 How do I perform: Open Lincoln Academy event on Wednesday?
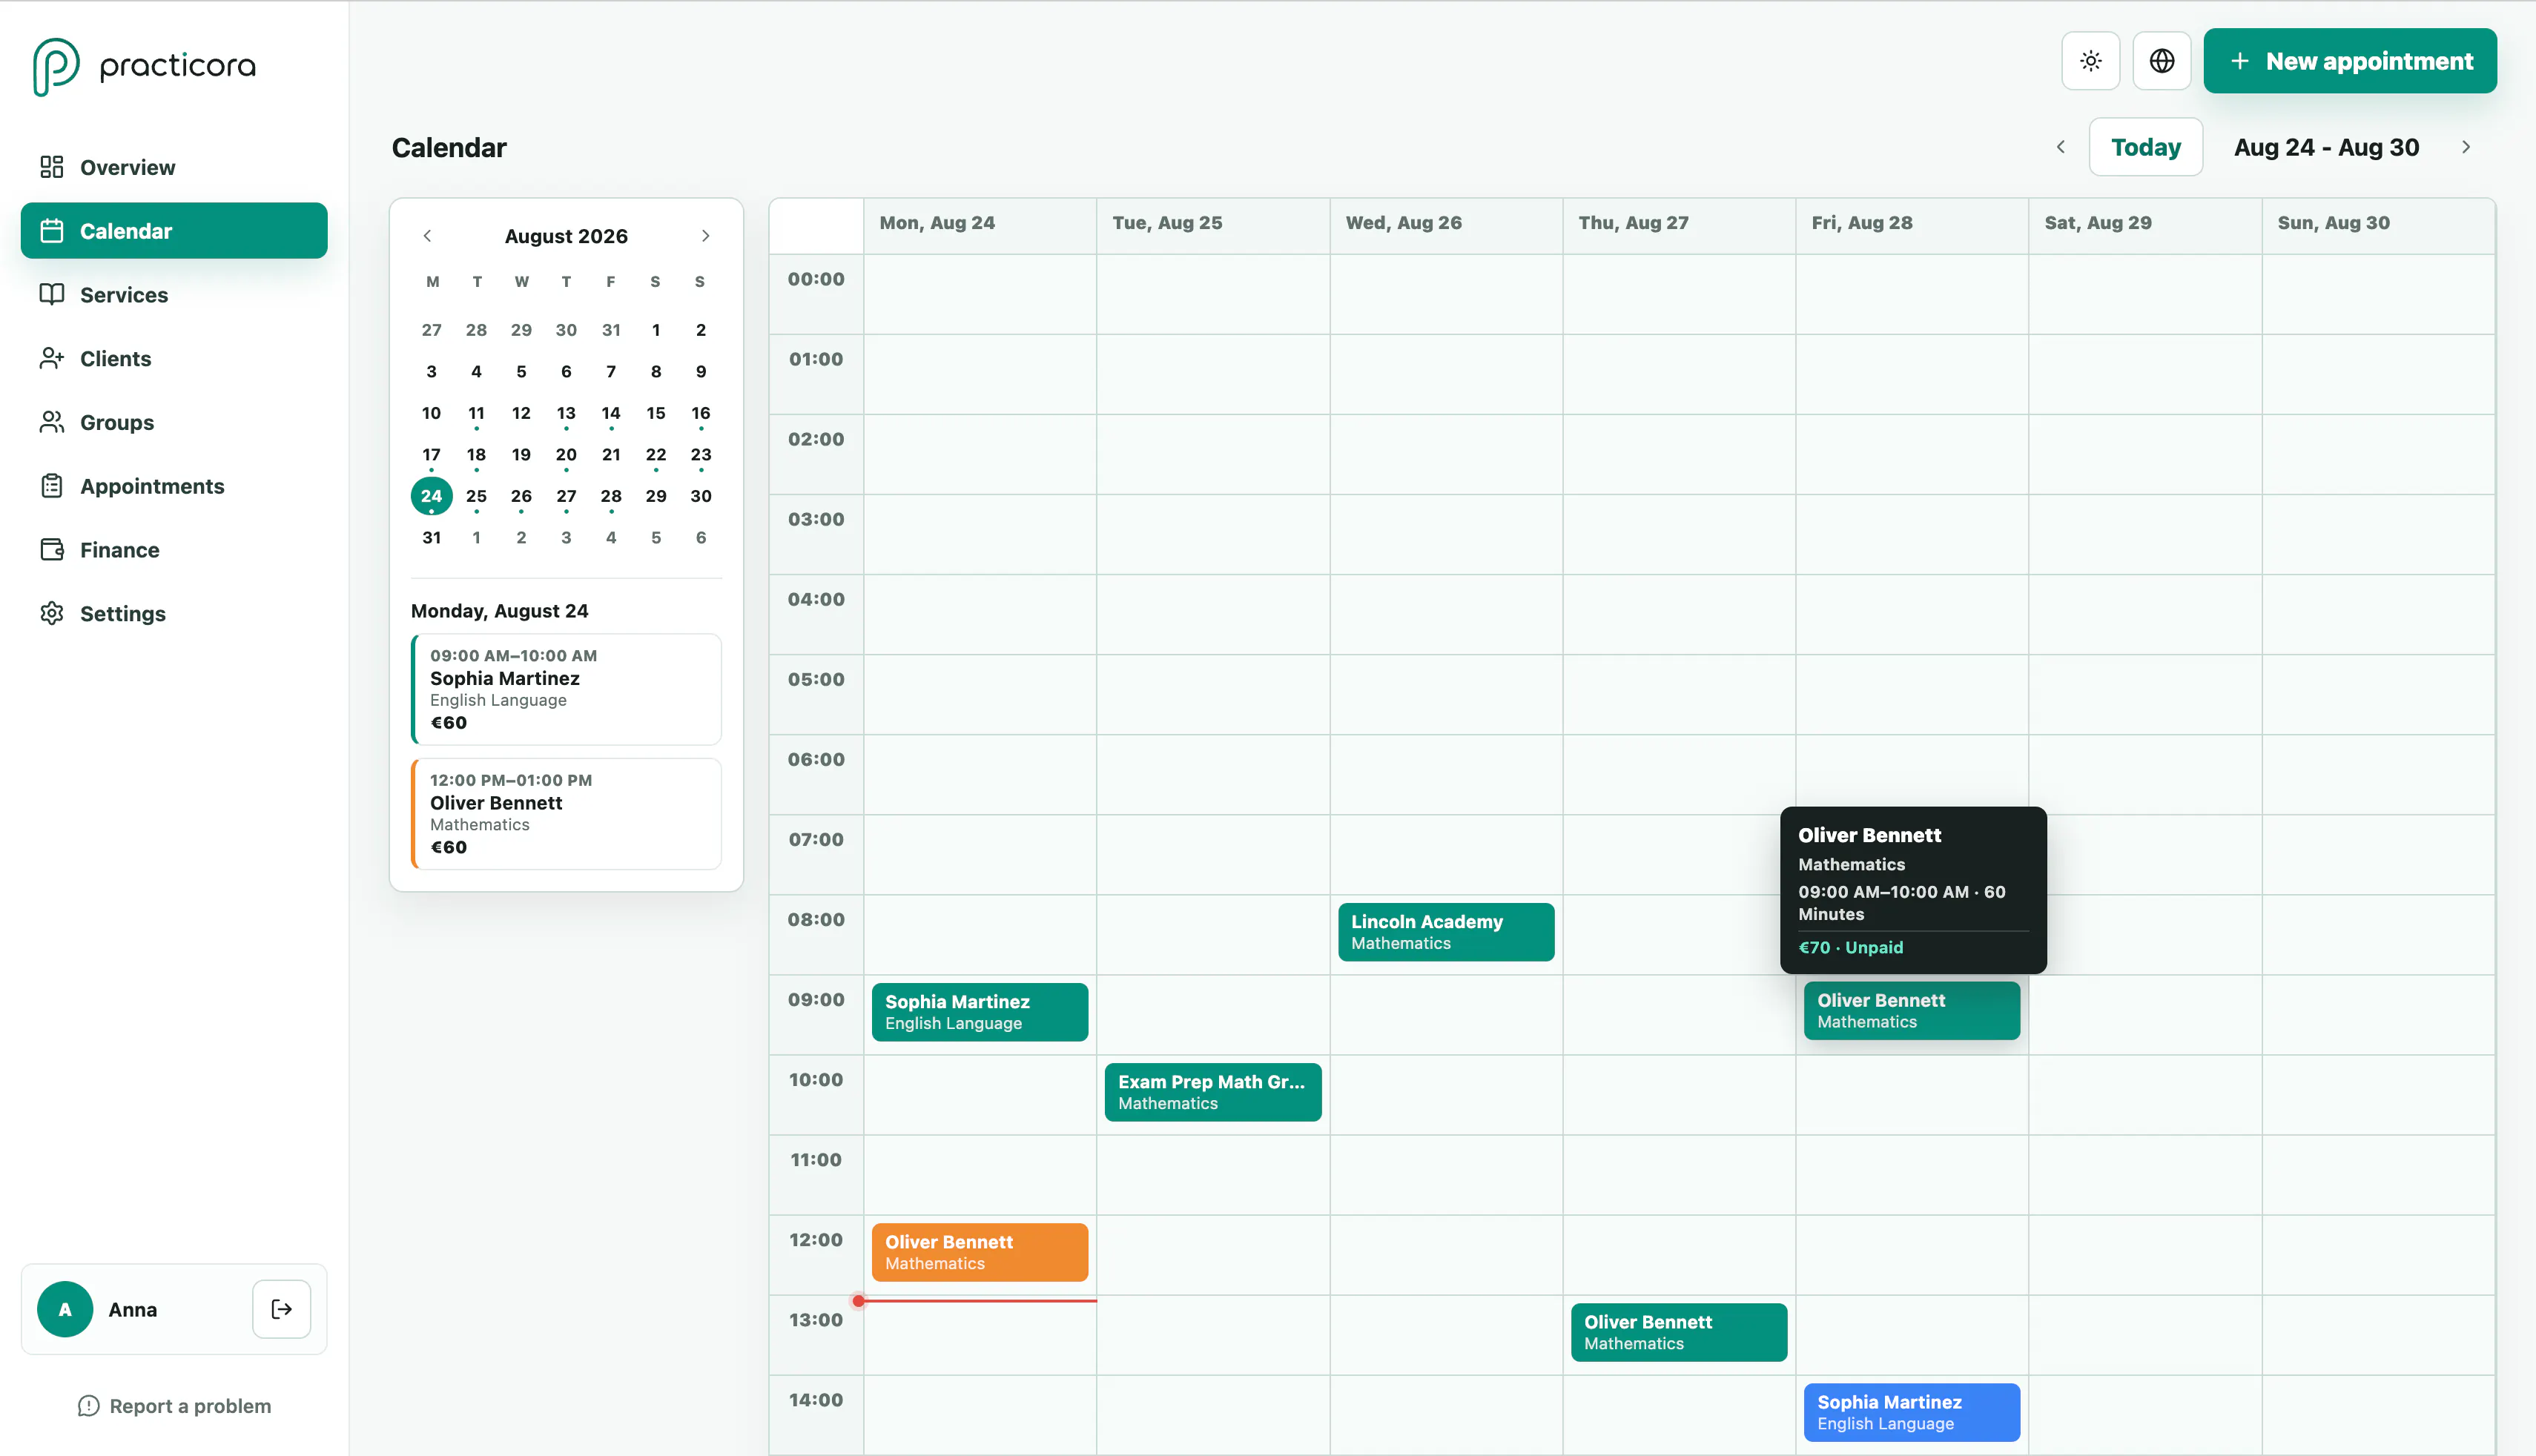pyautogui.click(x=1445, y=932)
